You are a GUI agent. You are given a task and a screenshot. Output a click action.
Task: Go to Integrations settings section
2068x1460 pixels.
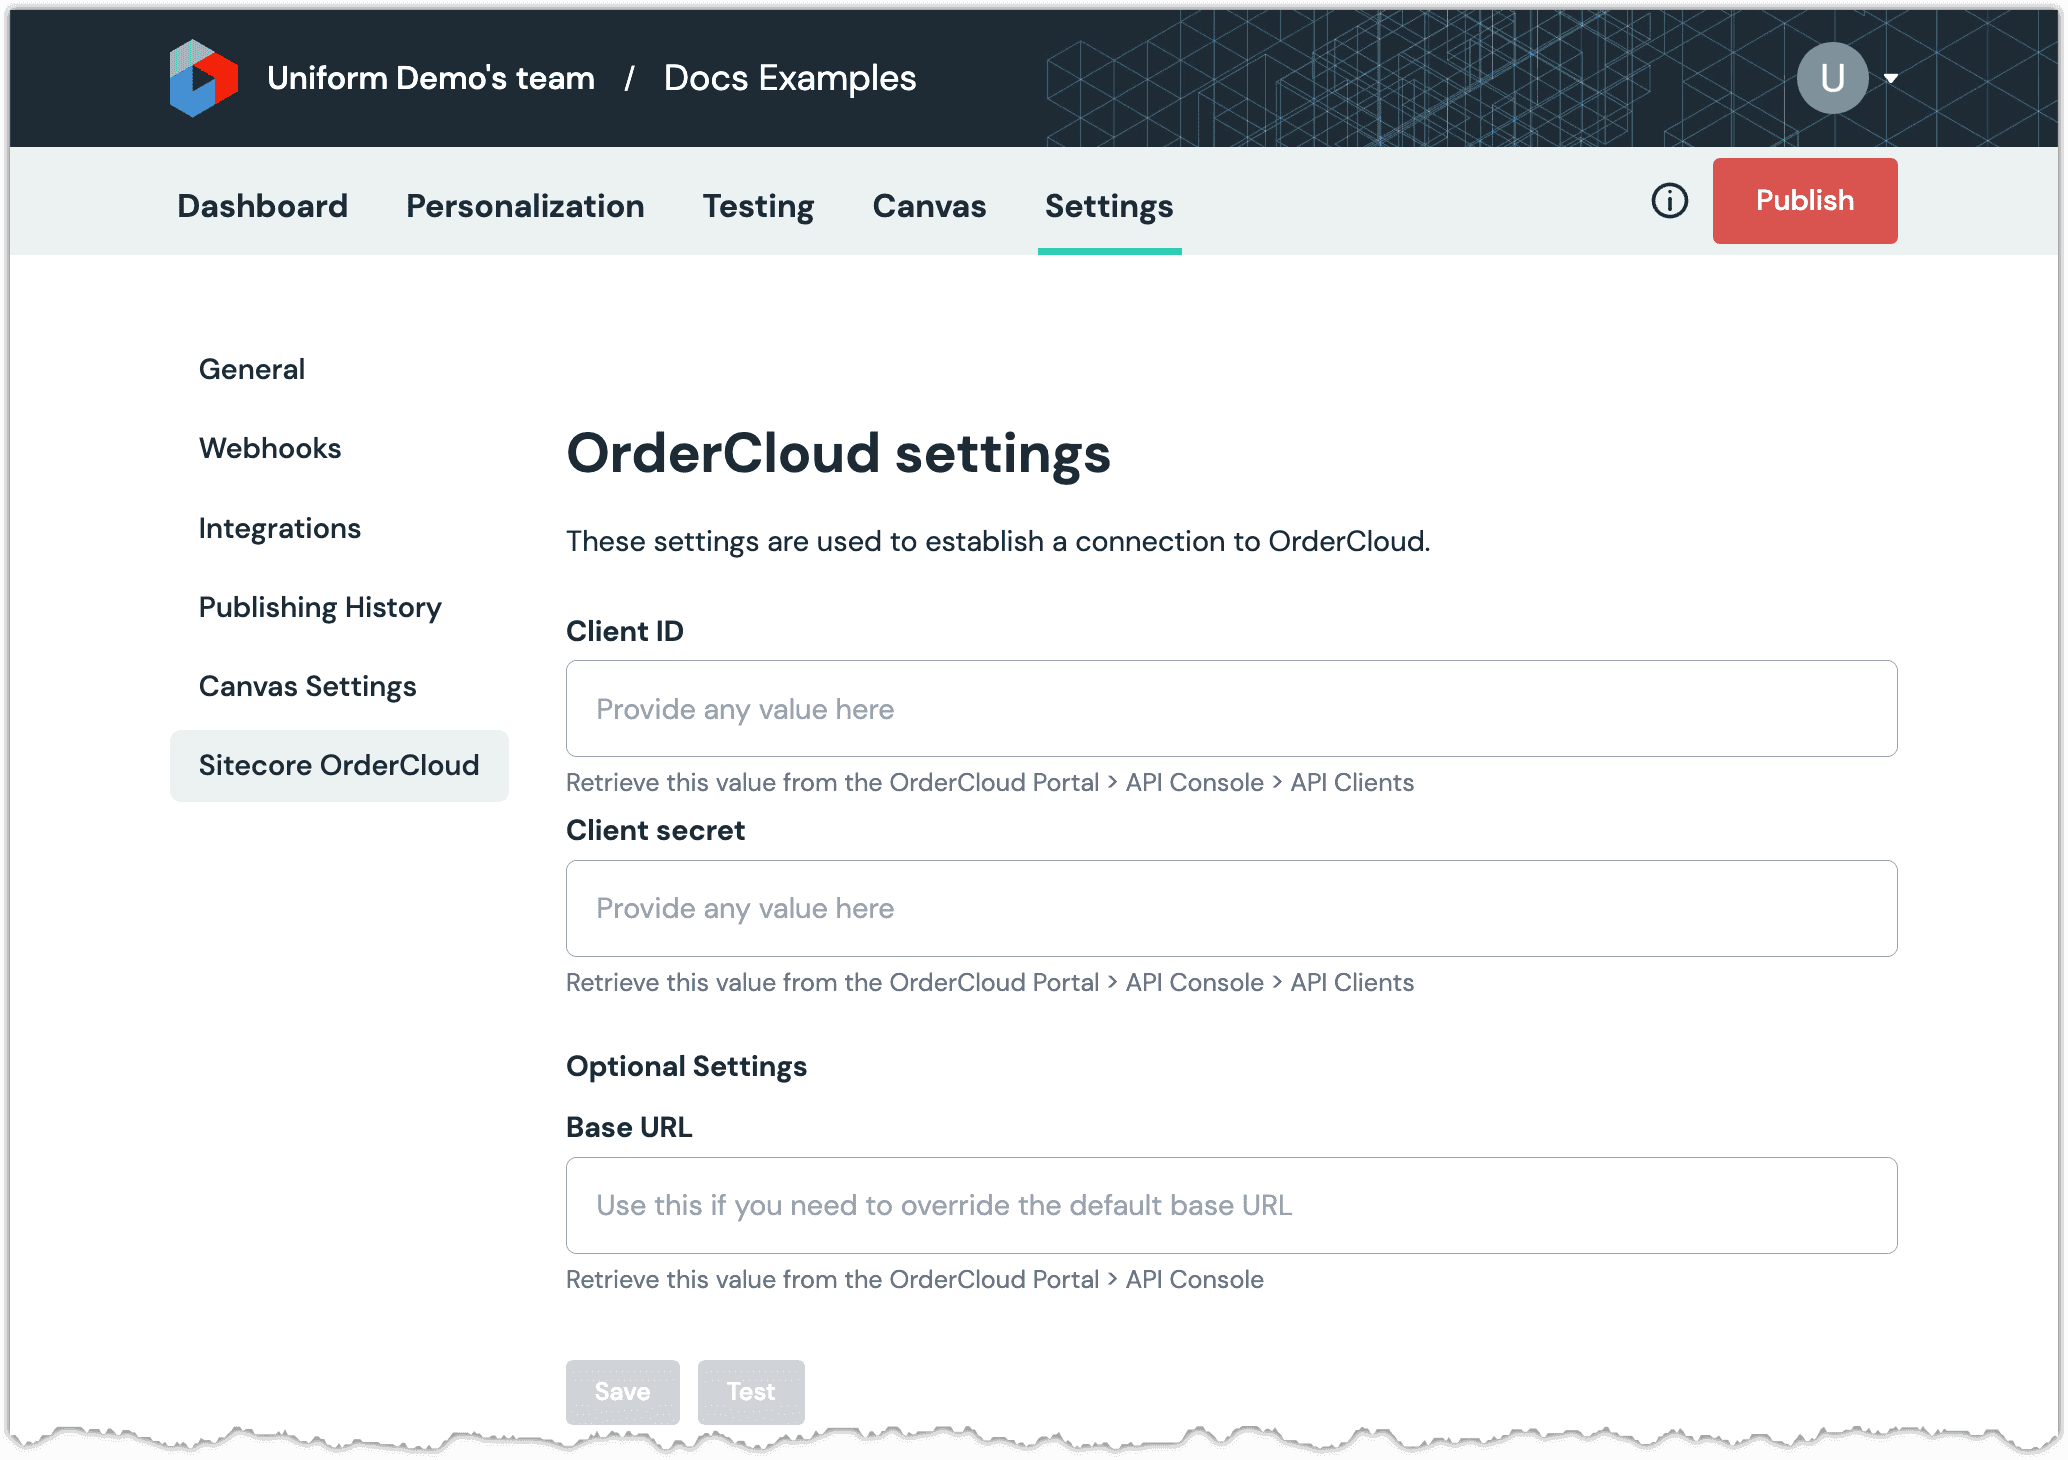click(280, 528)
